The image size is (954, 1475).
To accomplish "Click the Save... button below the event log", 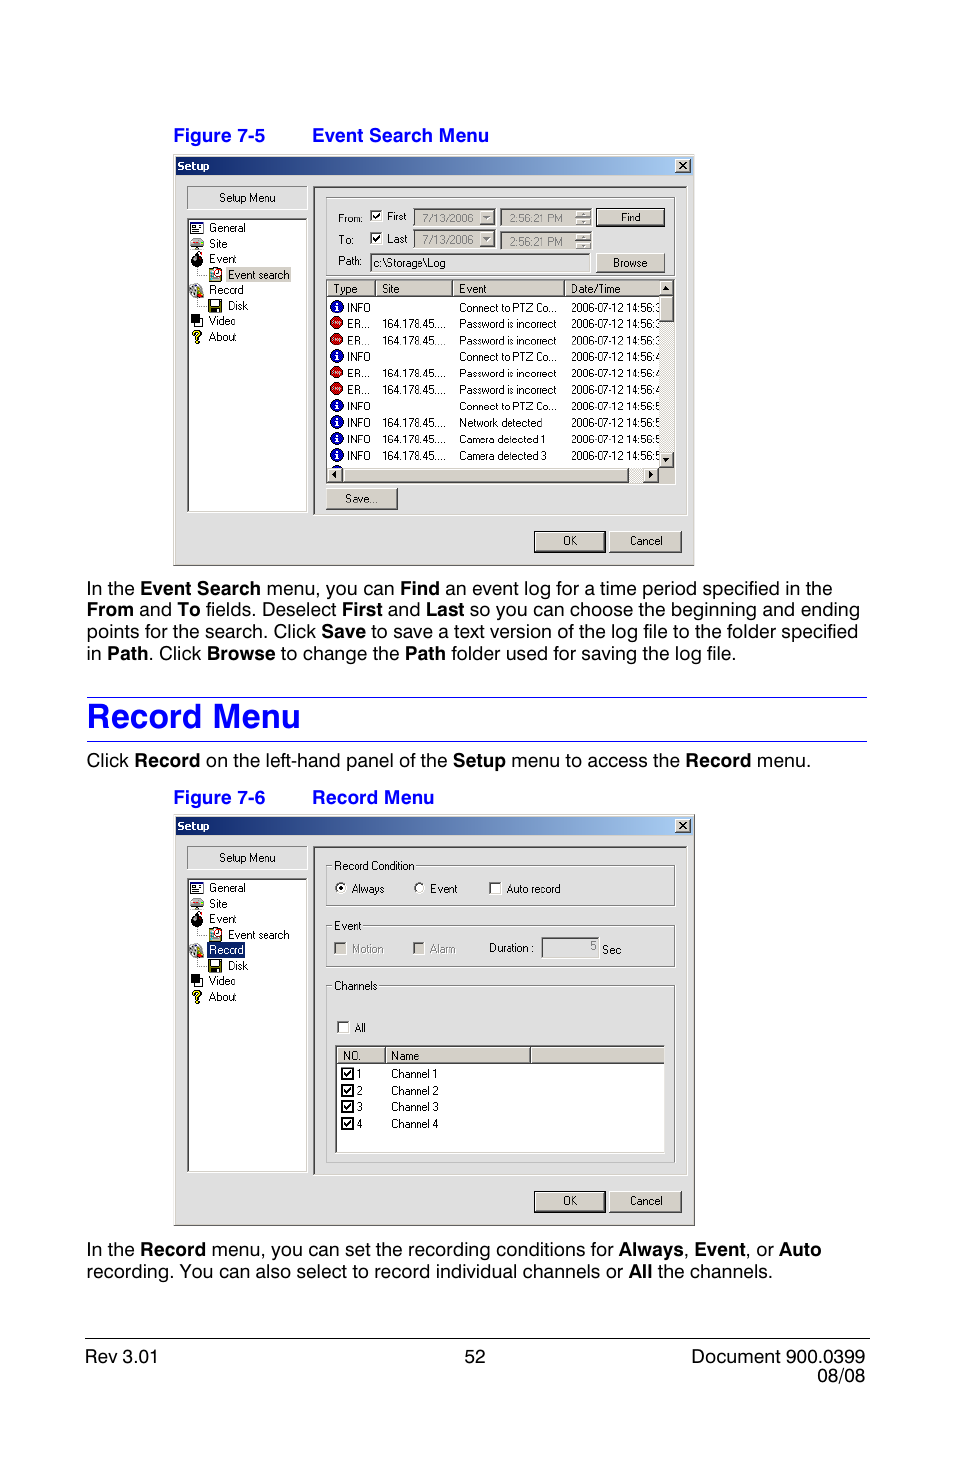I will click(361, 499).
